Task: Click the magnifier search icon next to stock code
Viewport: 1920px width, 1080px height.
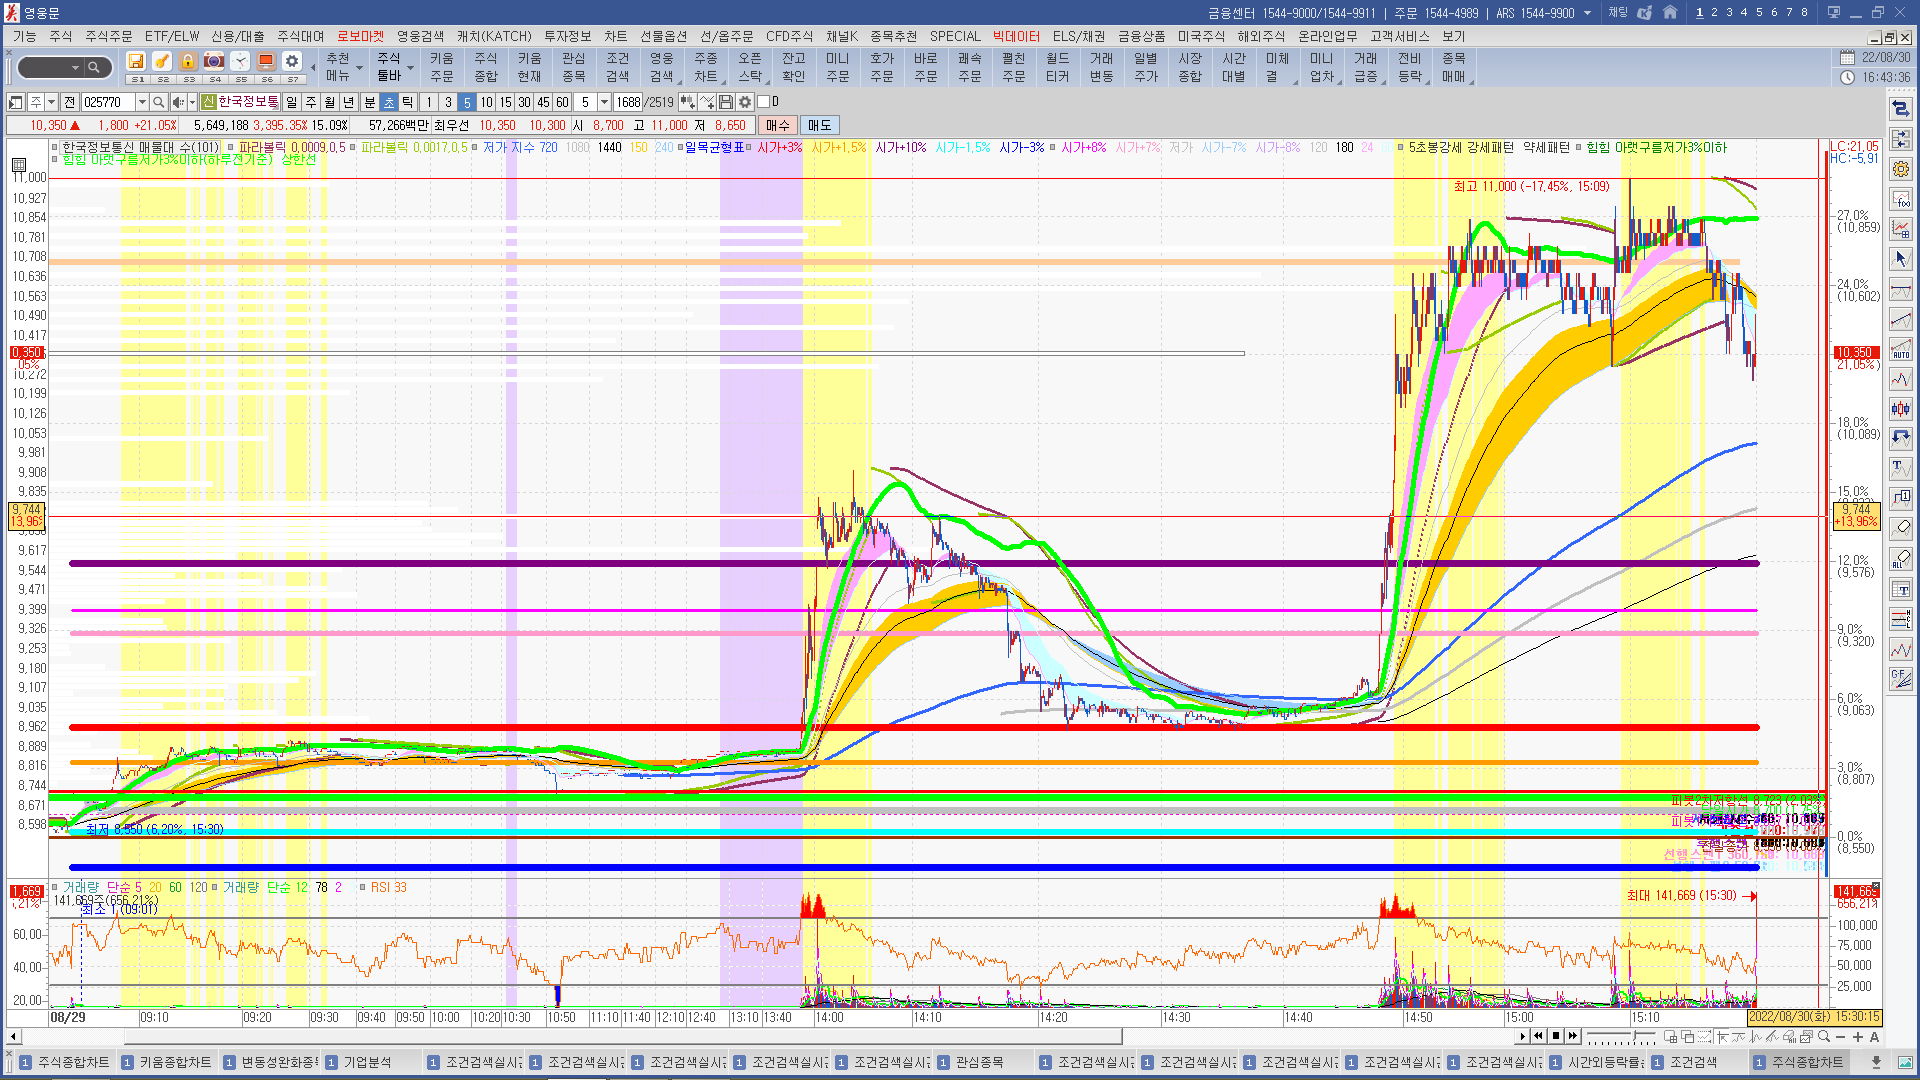Action: 158,102
